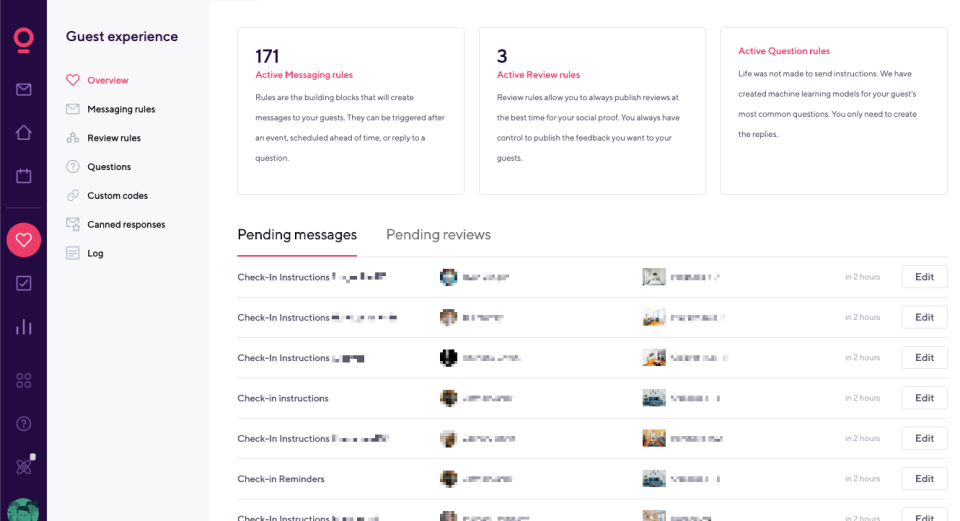Open the inbox mail icon in the left rail

[23, 90]
